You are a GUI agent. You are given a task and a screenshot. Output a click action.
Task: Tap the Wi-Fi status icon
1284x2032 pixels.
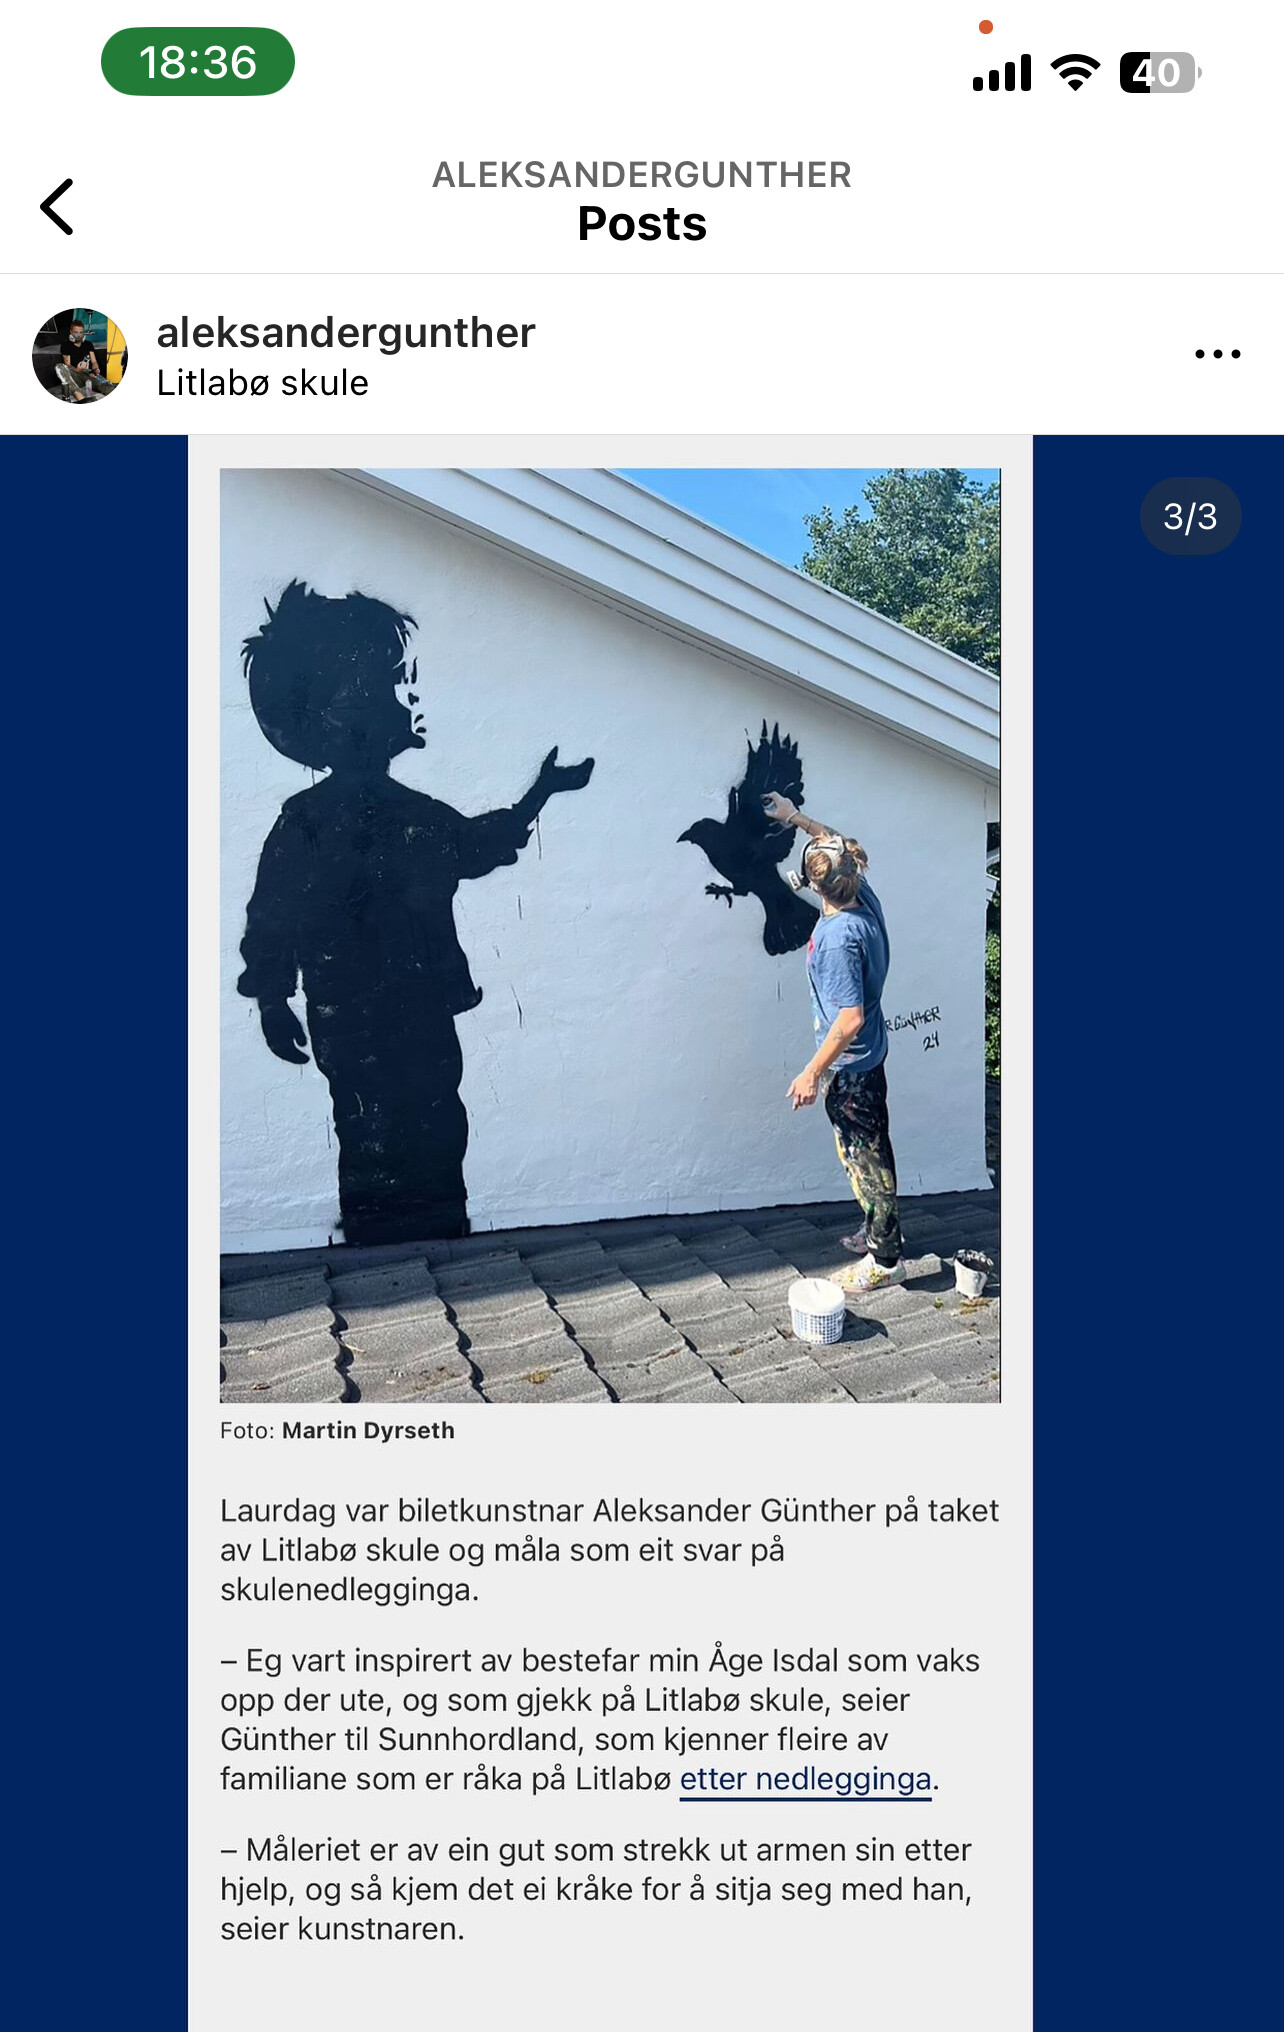(x=1075, y=72)
